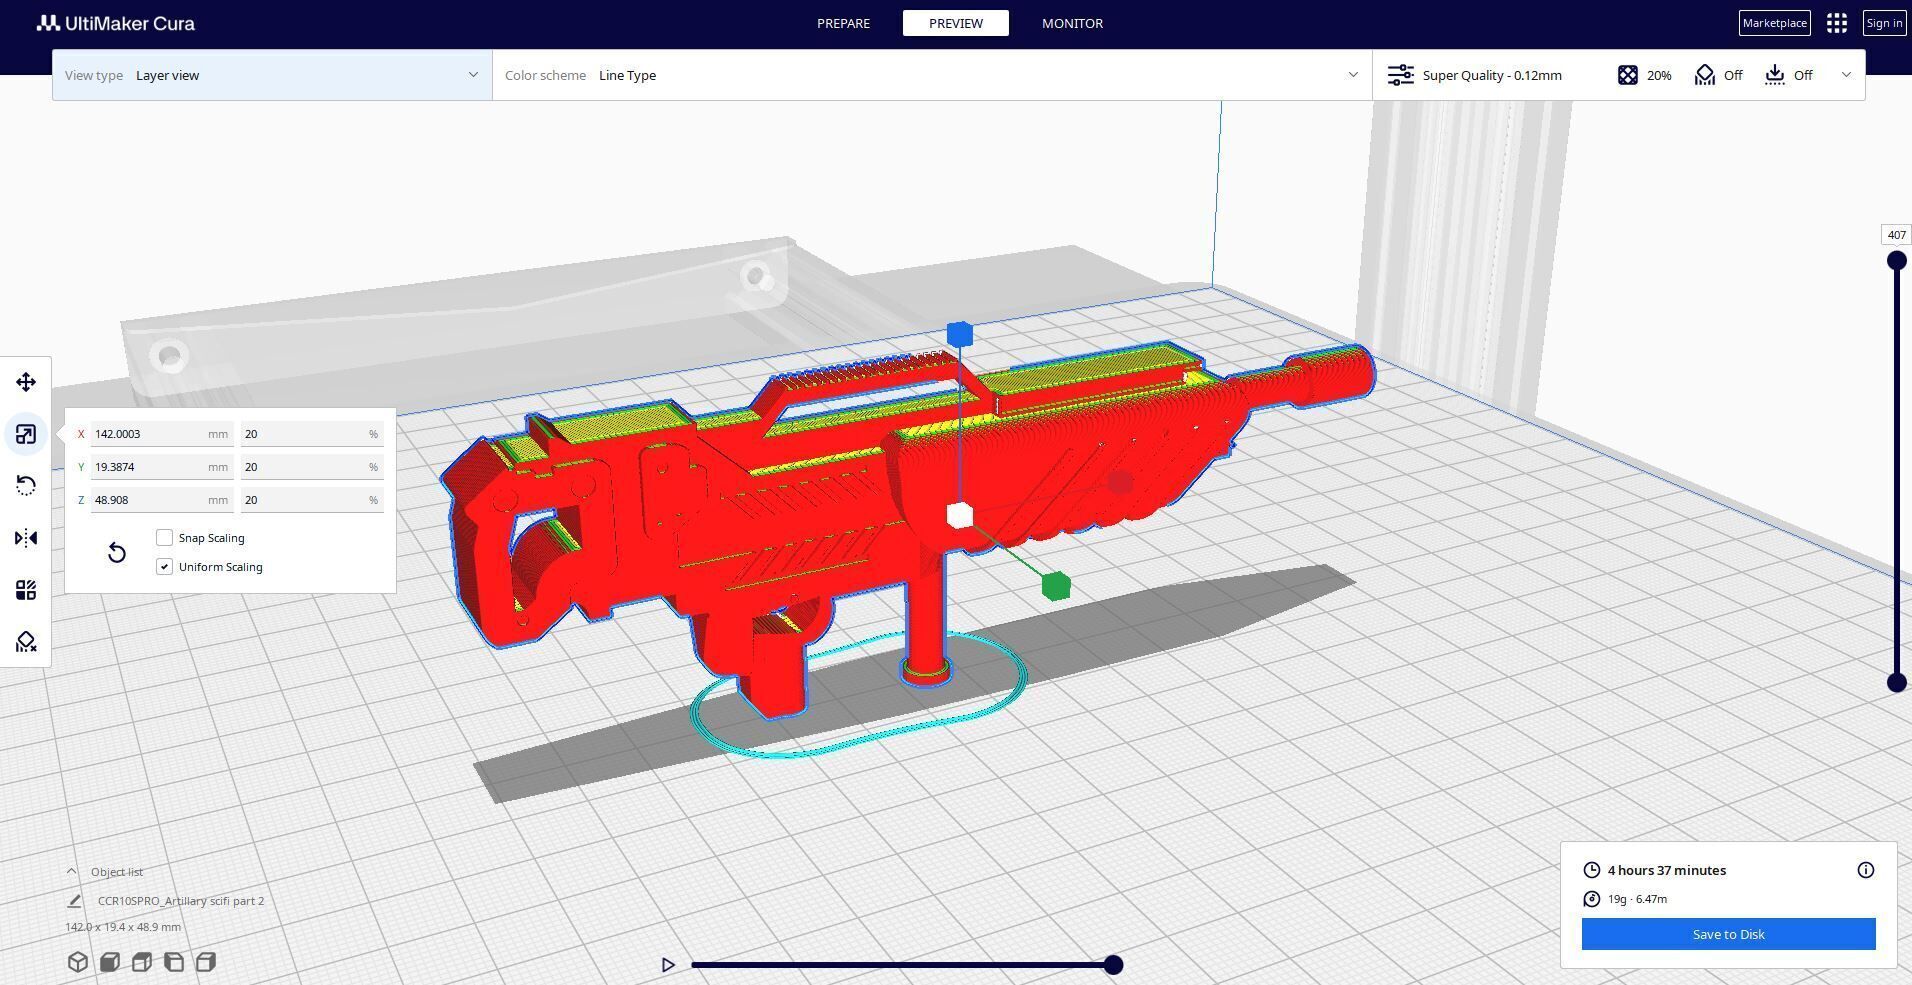Click the Y scale percent field
Viewport: 1912px width, 985px height.
[x=312, y=467]
